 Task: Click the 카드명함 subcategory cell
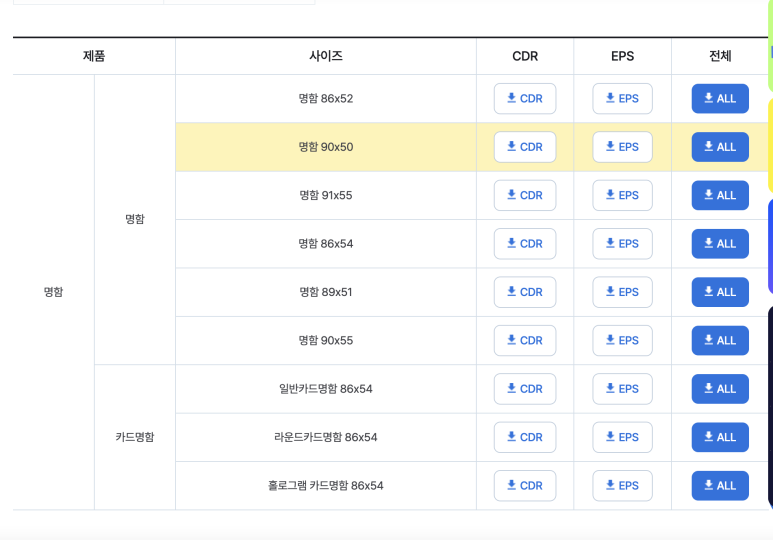pyautogui.click(x=135, y=437)
